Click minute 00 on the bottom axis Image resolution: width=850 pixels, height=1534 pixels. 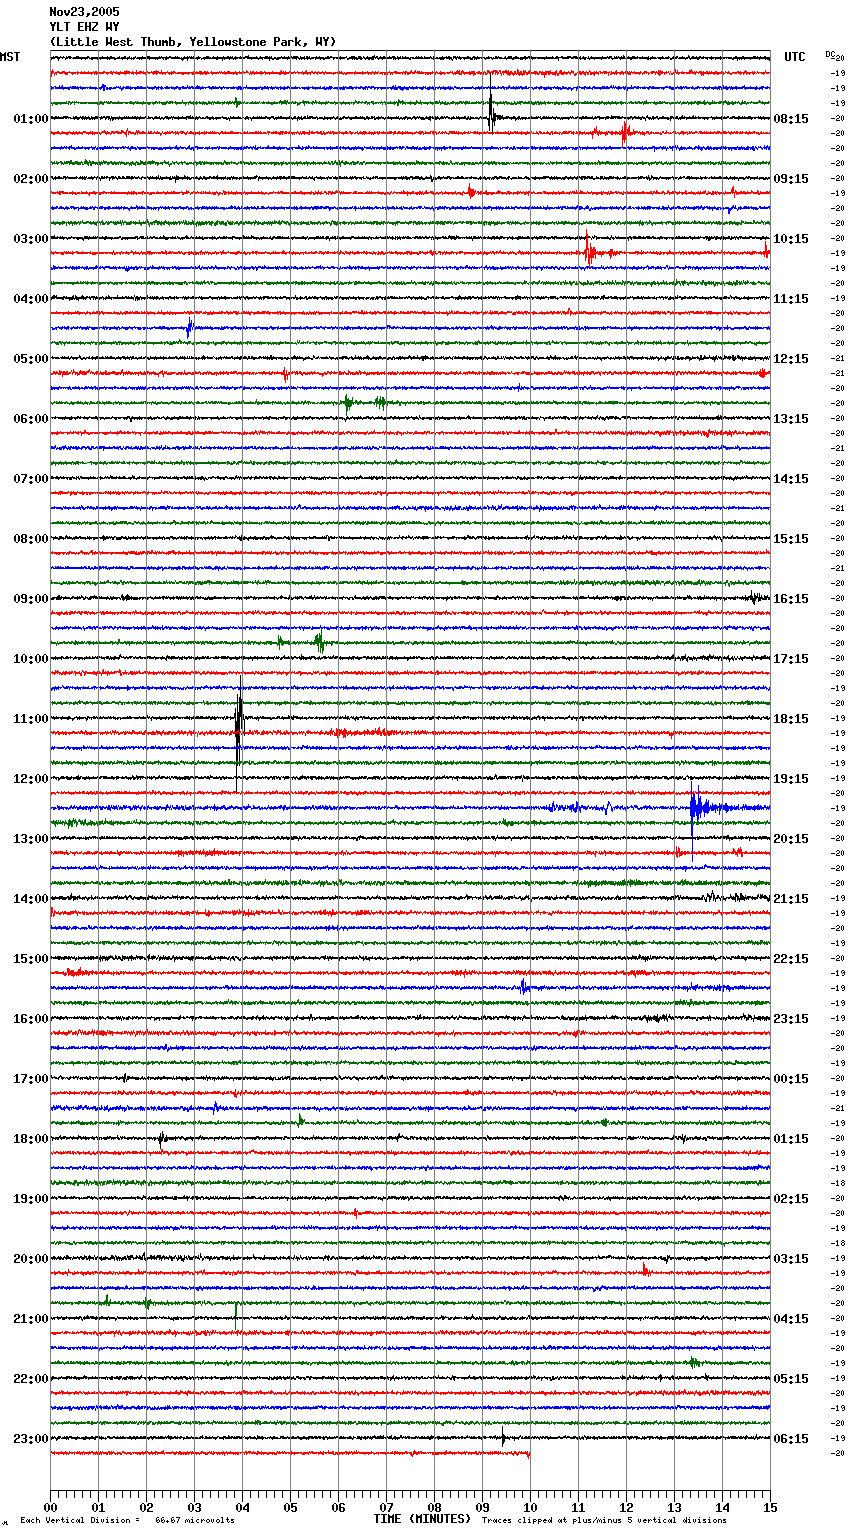50,1507
